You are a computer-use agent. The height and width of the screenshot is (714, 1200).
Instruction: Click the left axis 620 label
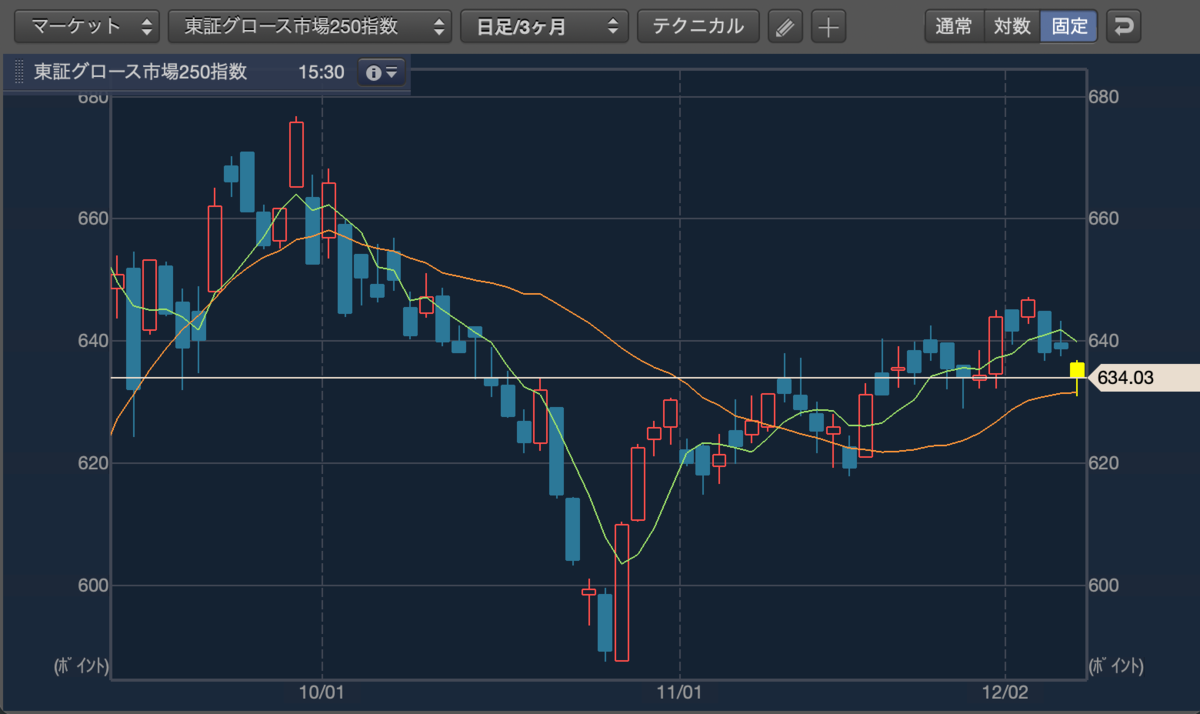[x=93, y=463]
